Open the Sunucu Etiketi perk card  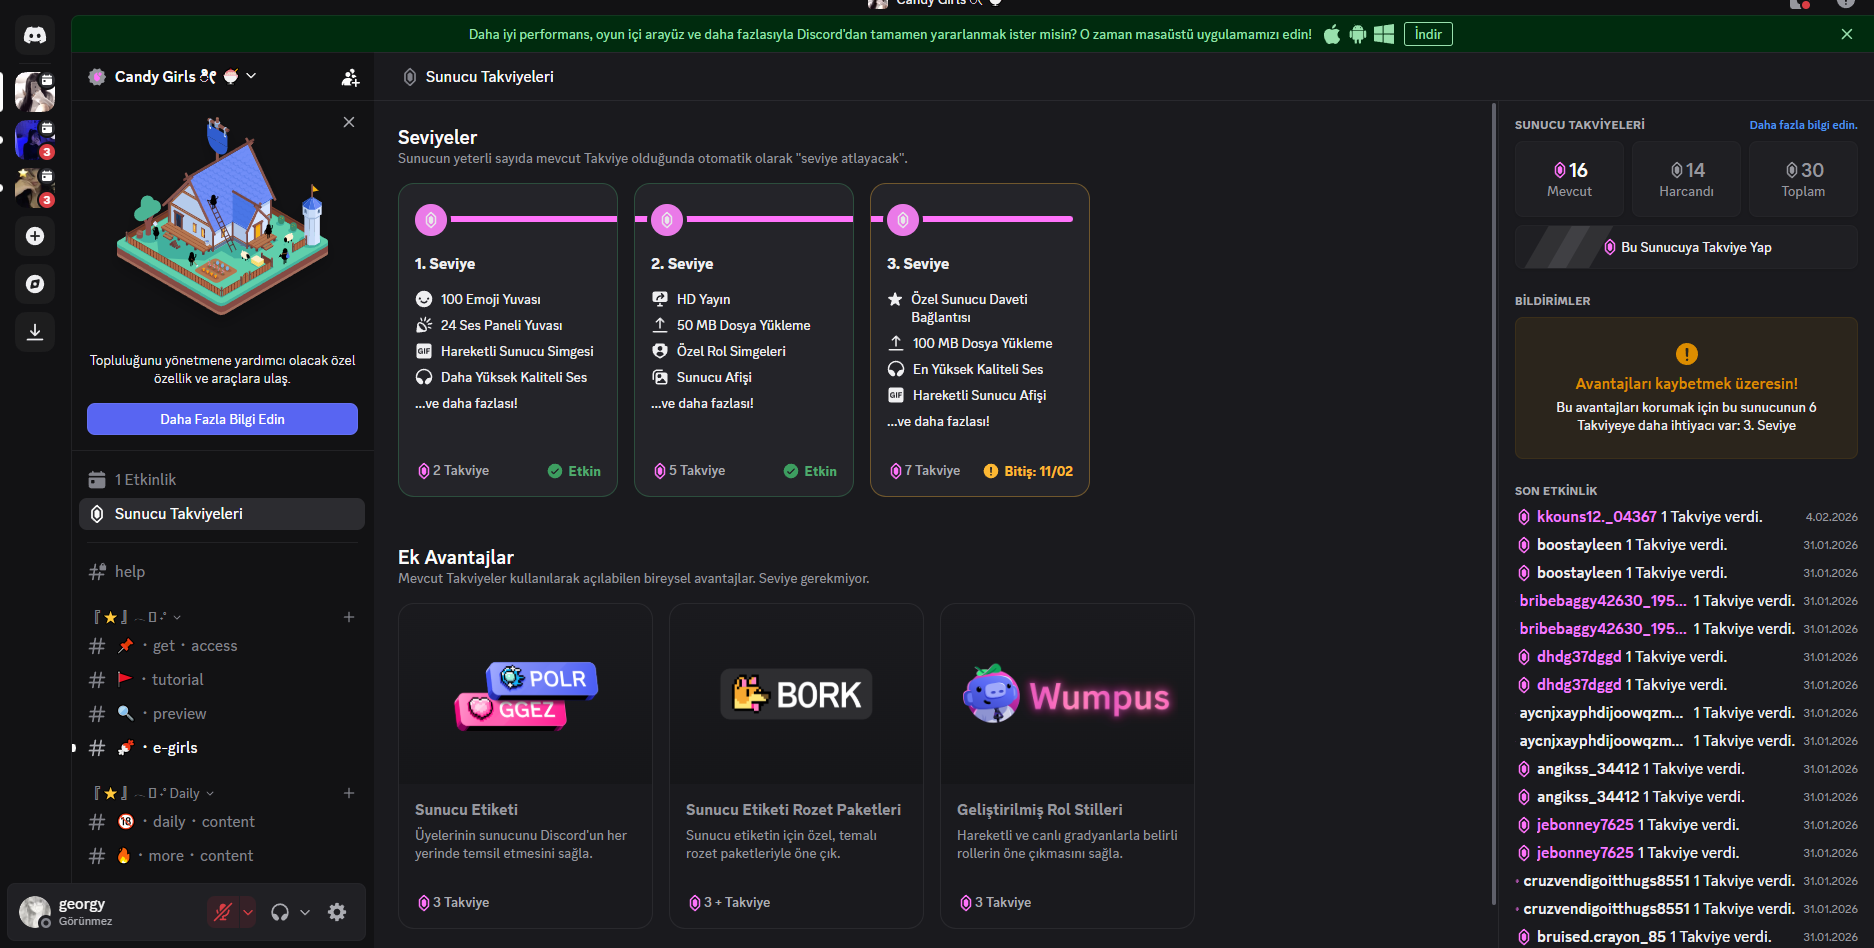(x=525, y=766)
